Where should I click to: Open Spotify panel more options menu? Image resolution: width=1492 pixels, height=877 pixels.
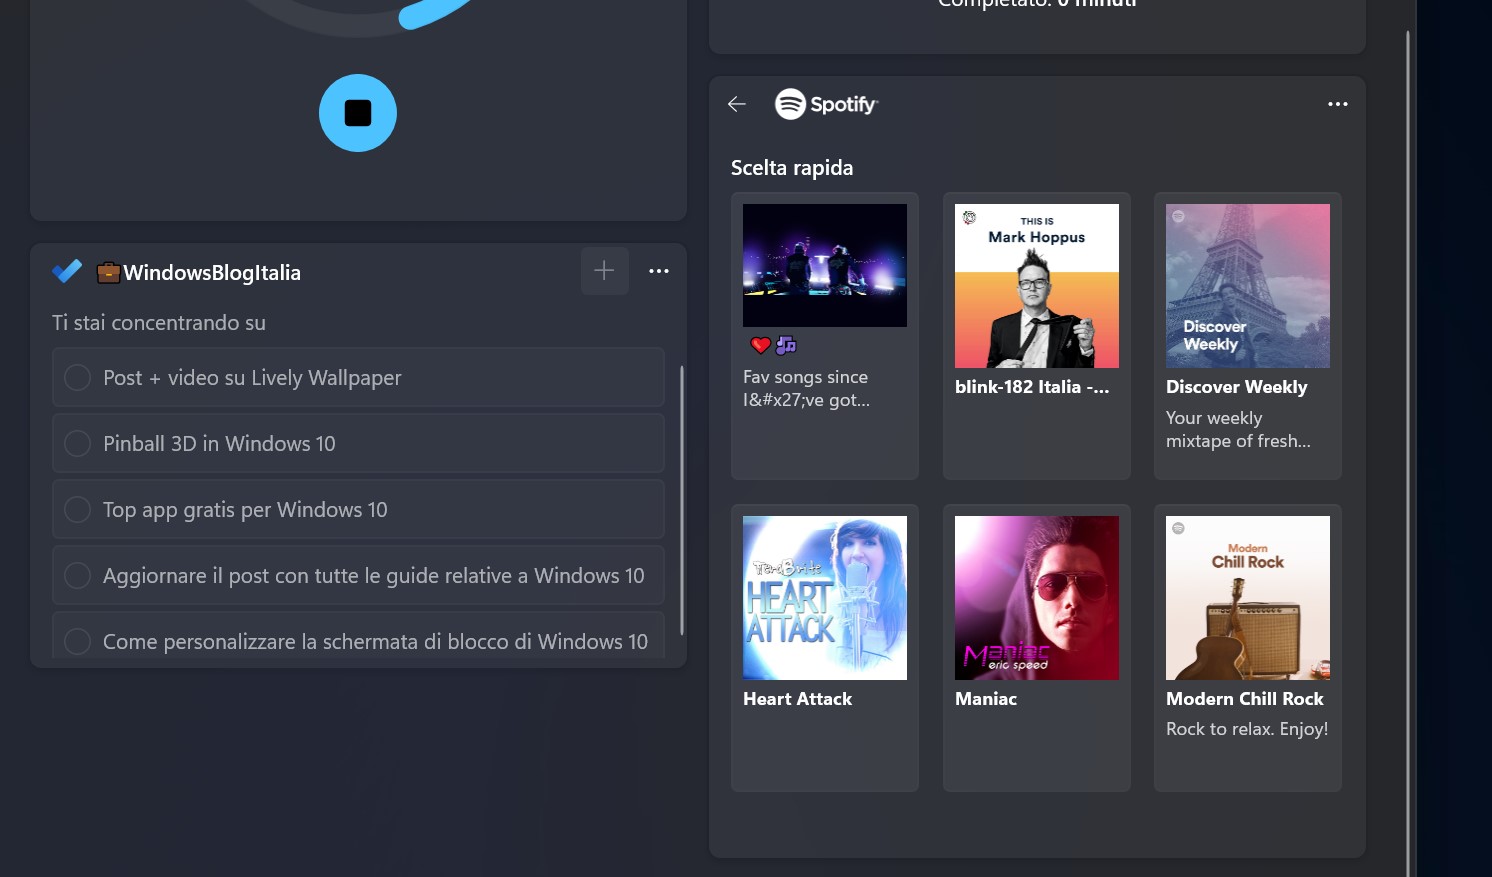[x=1337, y=104]
